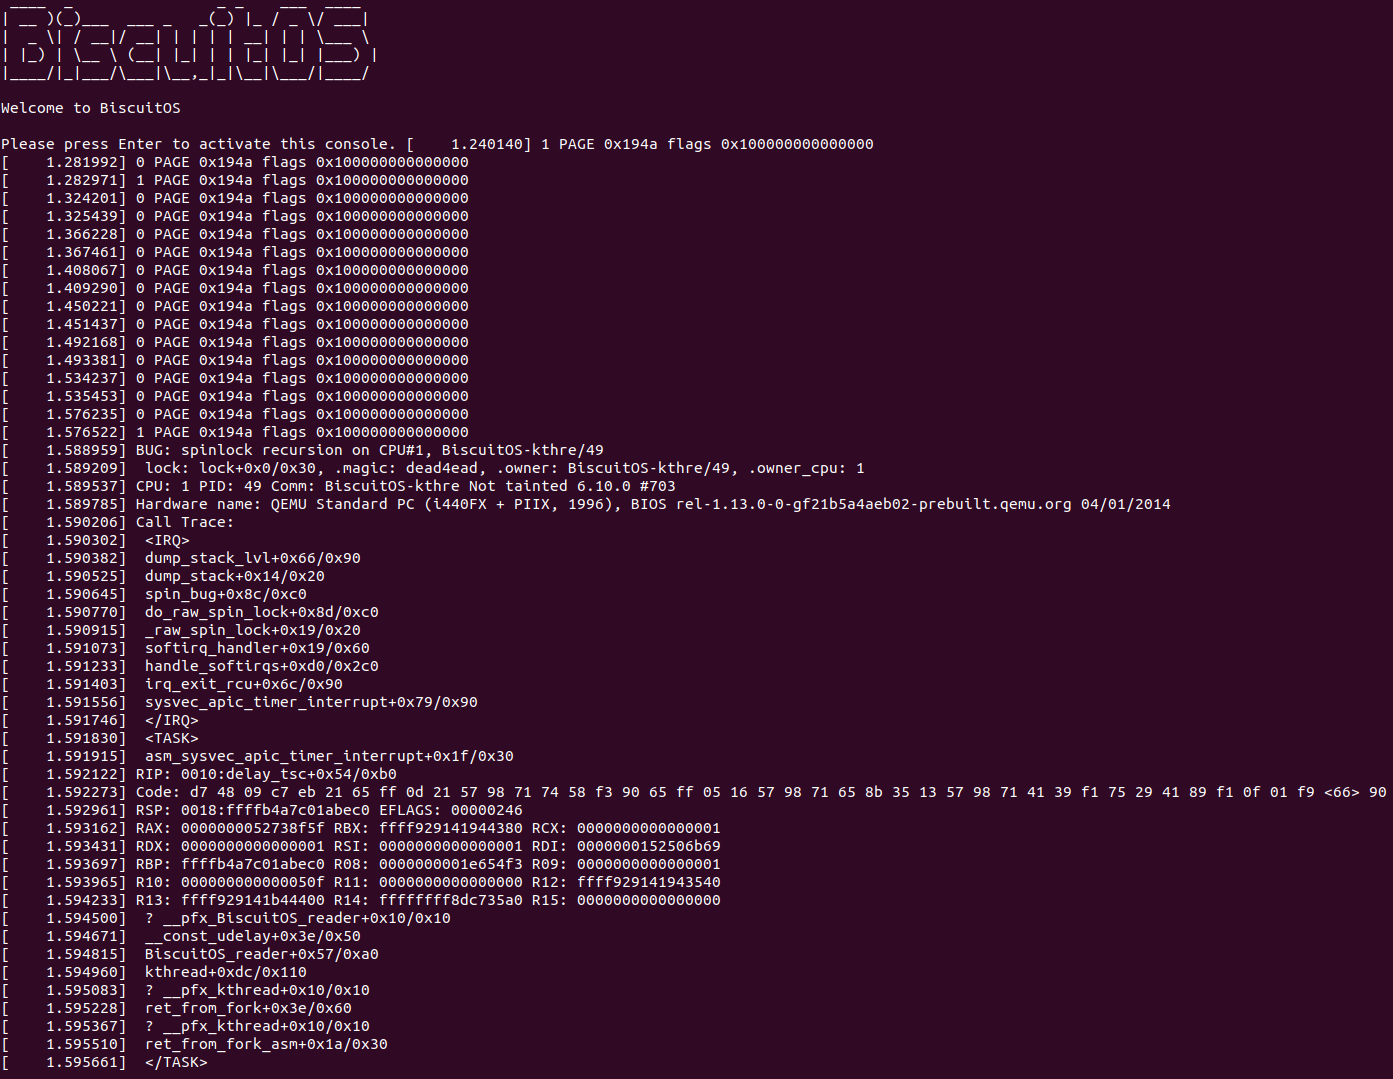Click 'do_raw_spin_lock+0x8d/0xc0' trace entry

point(262,612)
